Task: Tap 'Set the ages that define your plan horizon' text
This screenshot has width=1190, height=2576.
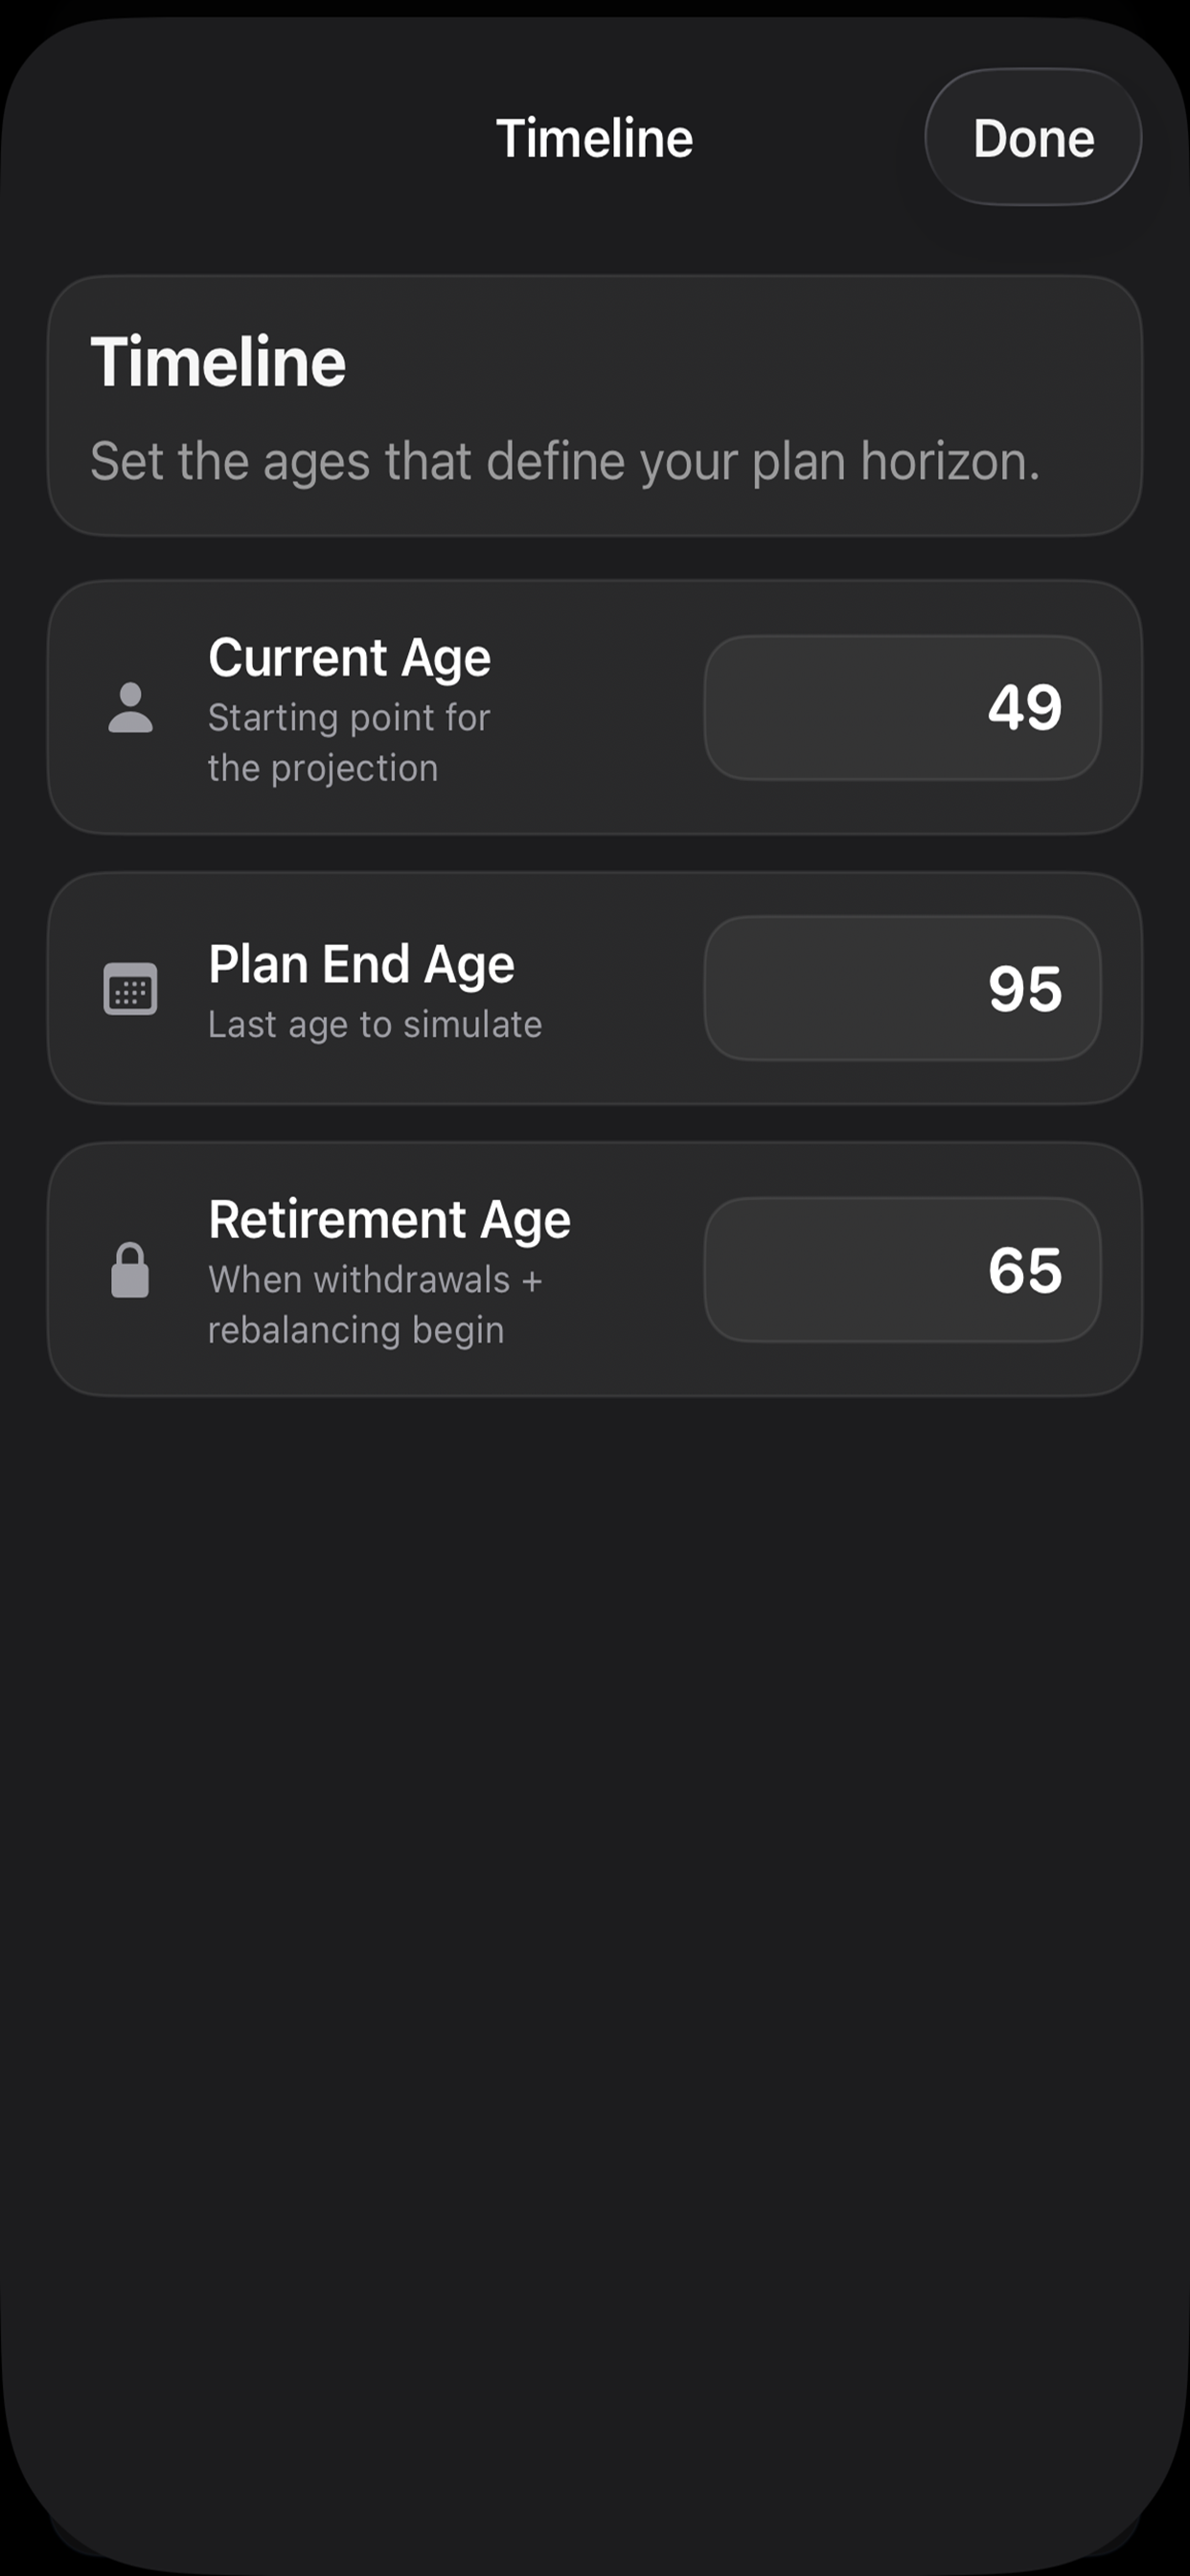Action: tap(565, 462)
